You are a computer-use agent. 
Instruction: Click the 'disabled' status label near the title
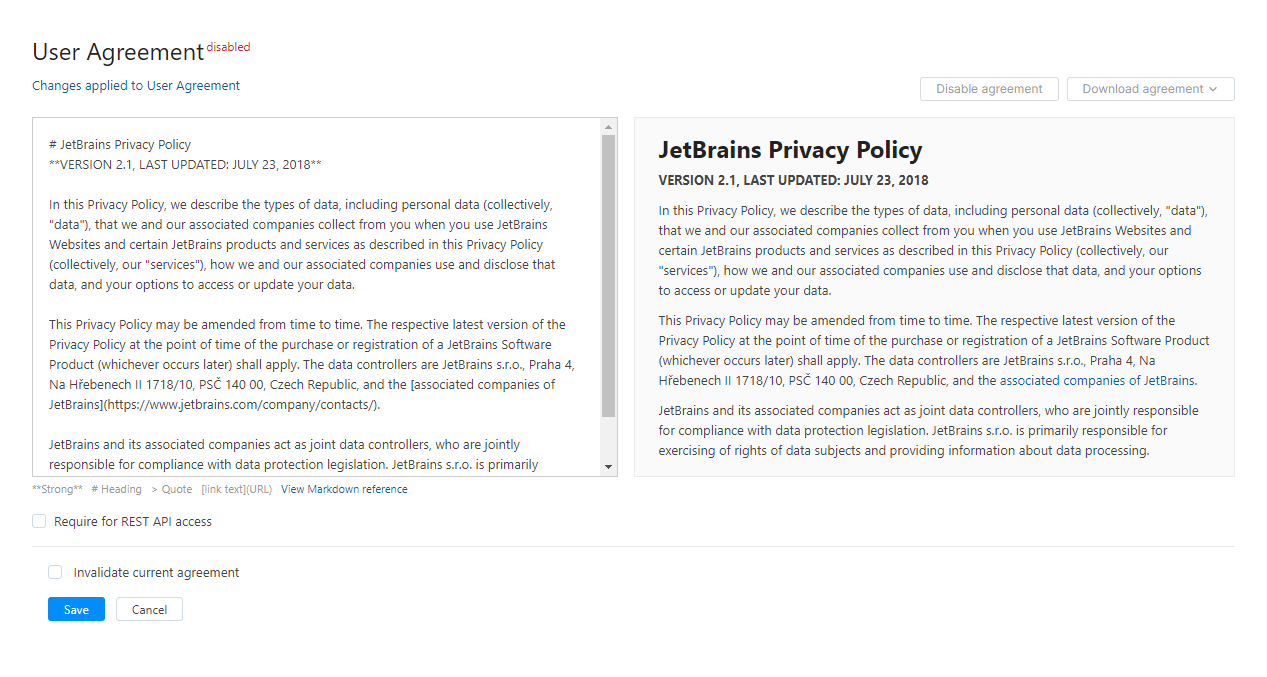[x=230, y=46]
